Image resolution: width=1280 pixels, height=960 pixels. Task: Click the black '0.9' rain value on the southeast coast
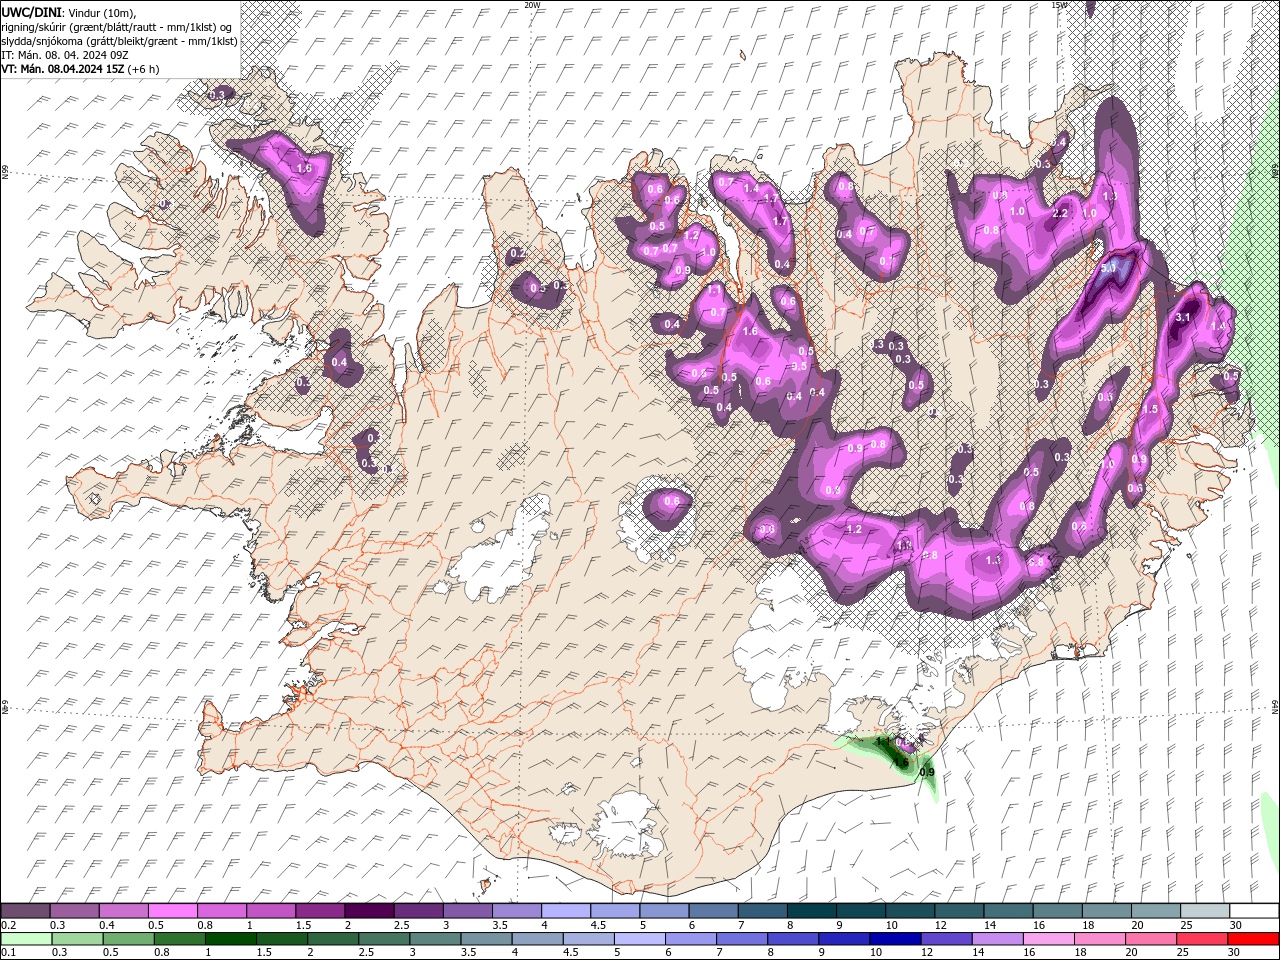(x=927, y=772)
